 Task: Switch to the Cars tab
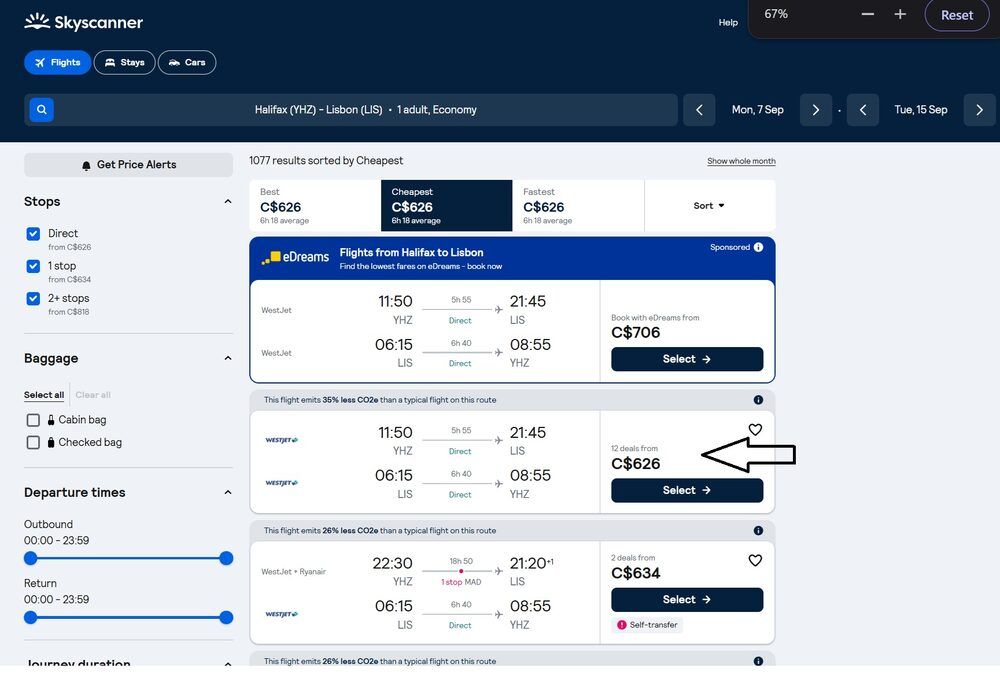(187, 63)
